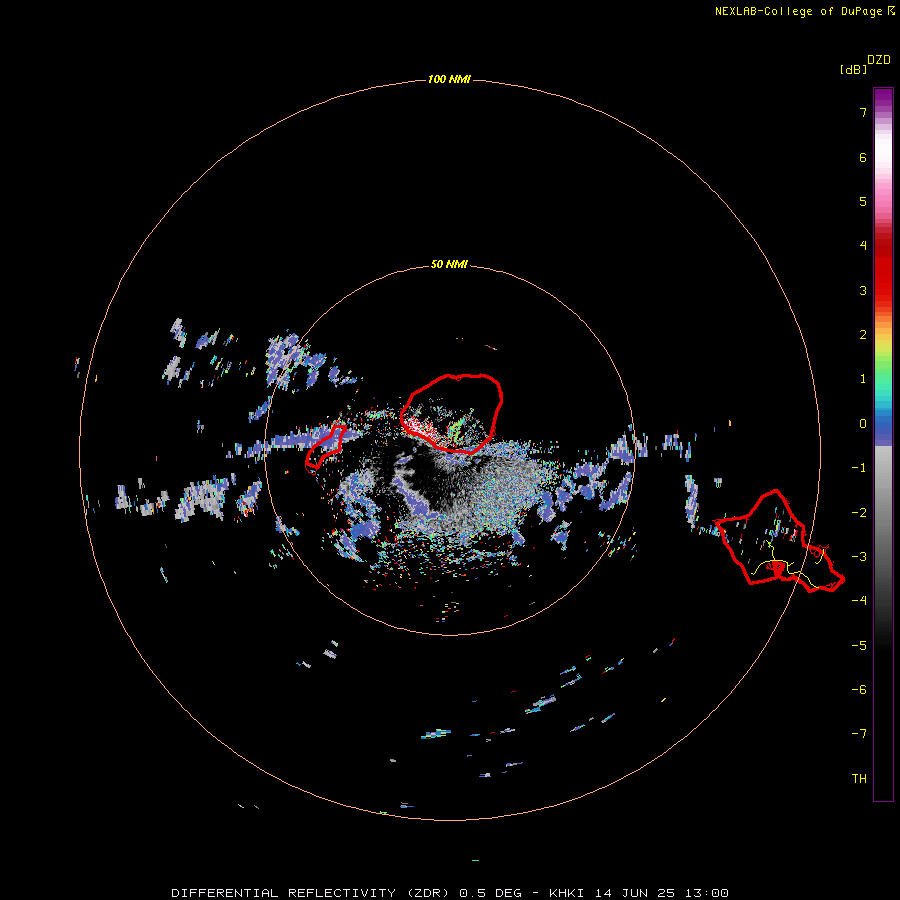900x900 pixels.
Task: Click the 7 value on colorbar
Action: point(863,112)
